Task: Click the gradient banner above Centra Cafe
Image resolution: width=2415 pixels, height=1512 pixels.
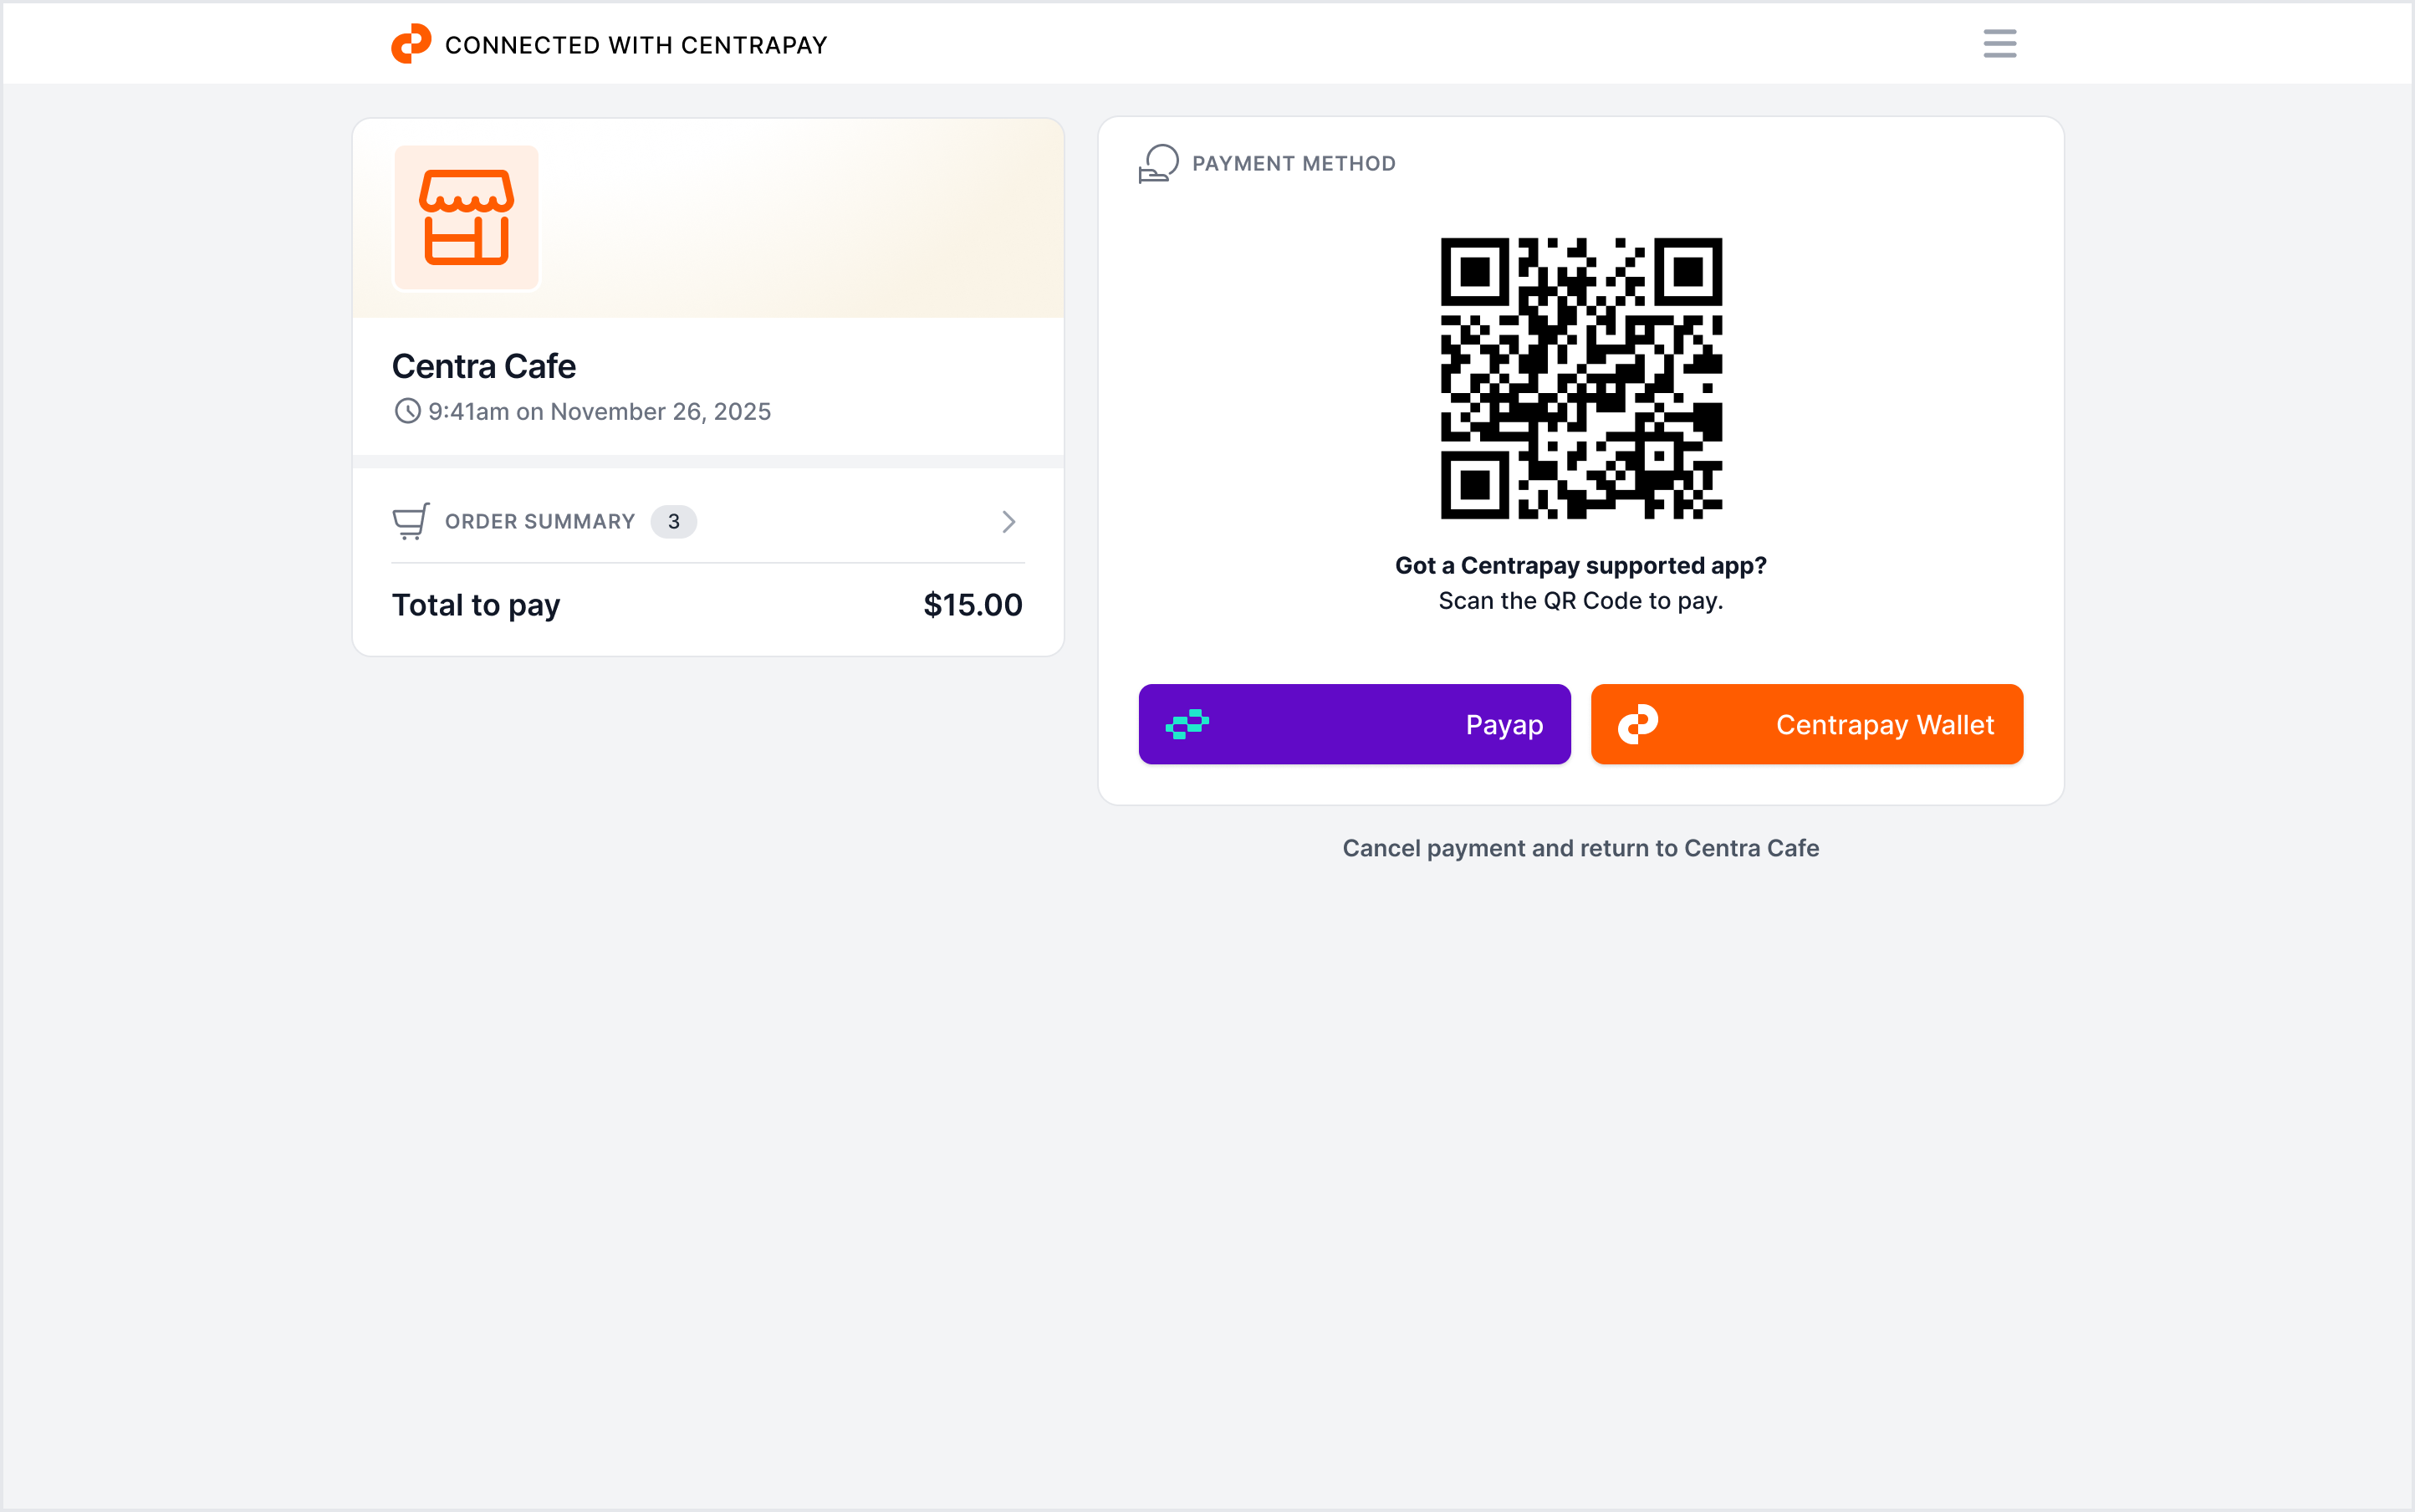Action: [800, 217]
